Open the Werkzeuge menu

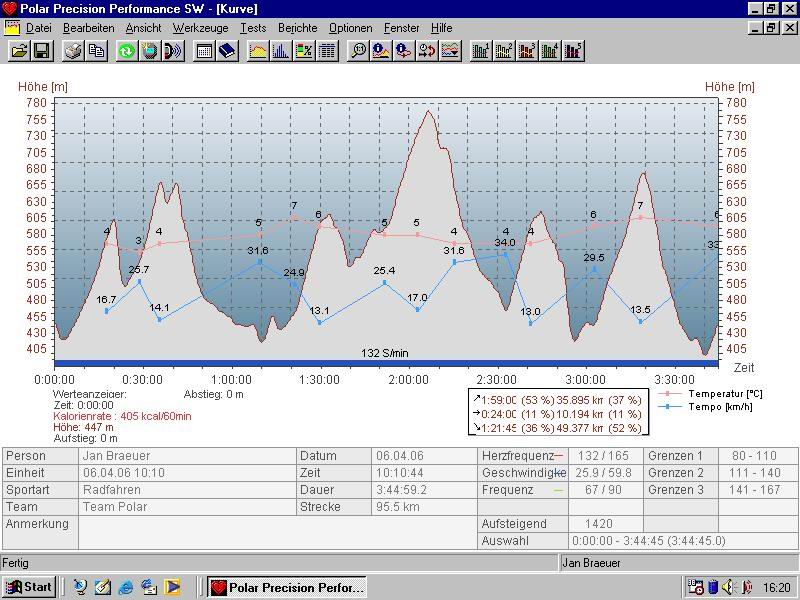pyautogui.click(x=200, y=28)
